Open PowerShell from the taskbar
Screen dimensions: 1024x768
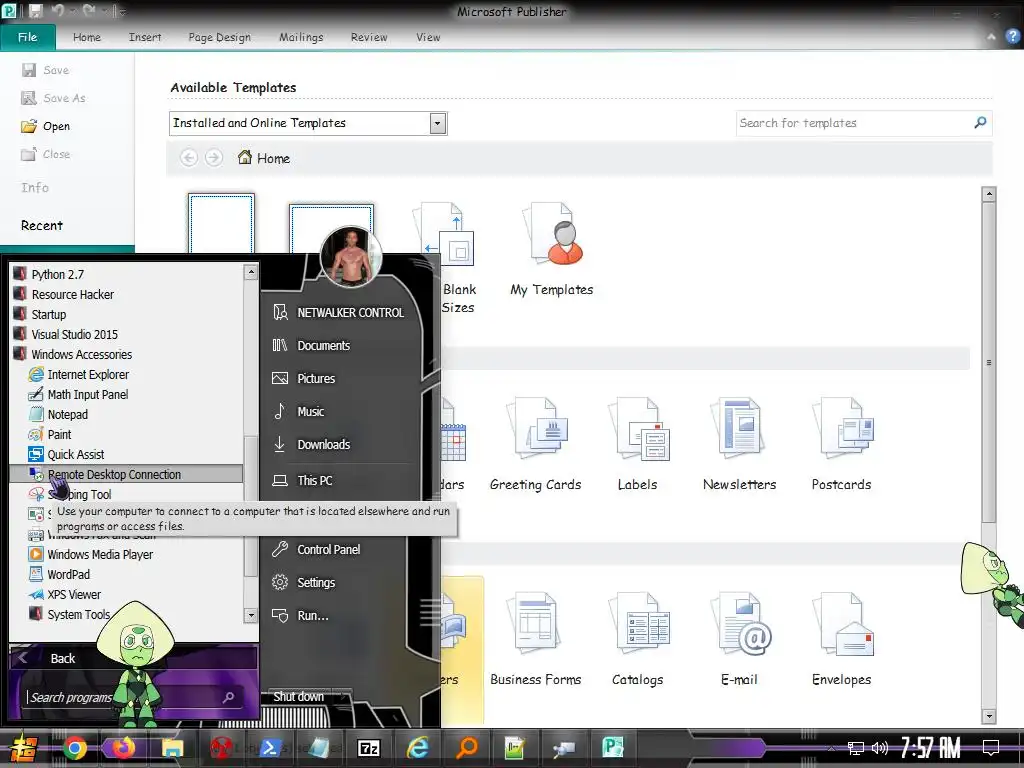click(x=270, y=748)
